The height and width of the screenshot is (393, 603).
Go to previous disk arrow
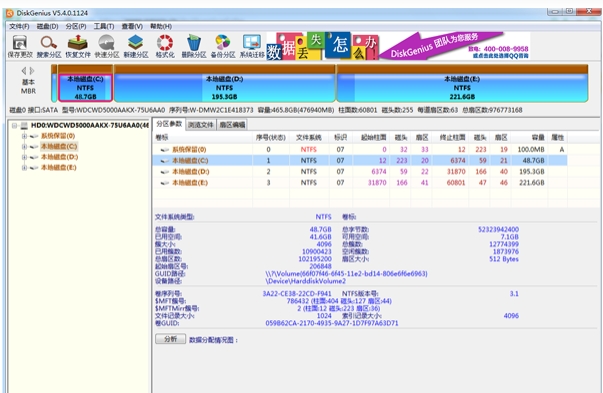click(x=24, y=71)
